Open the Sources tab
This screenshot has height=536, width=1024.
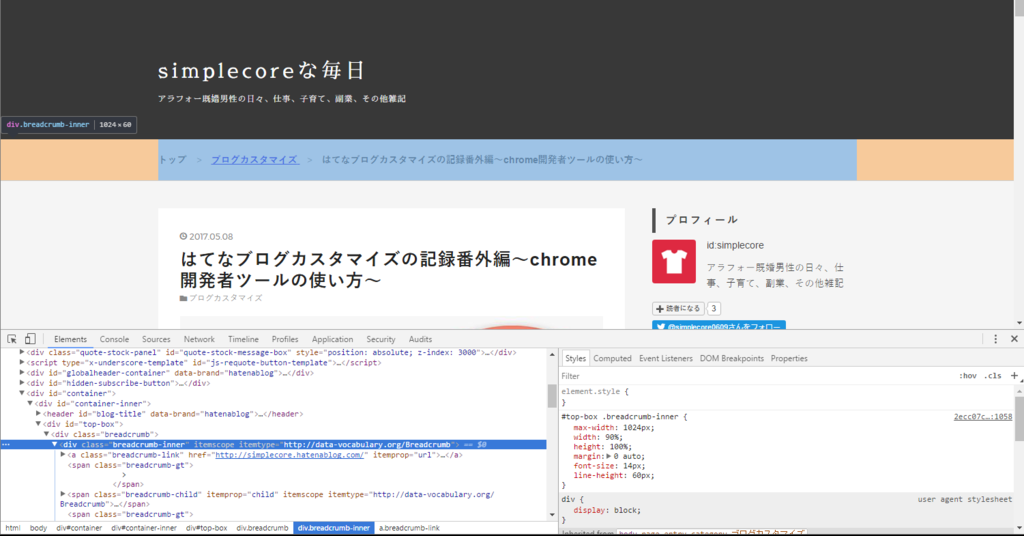pyautogui.click(x=156, y=339)
